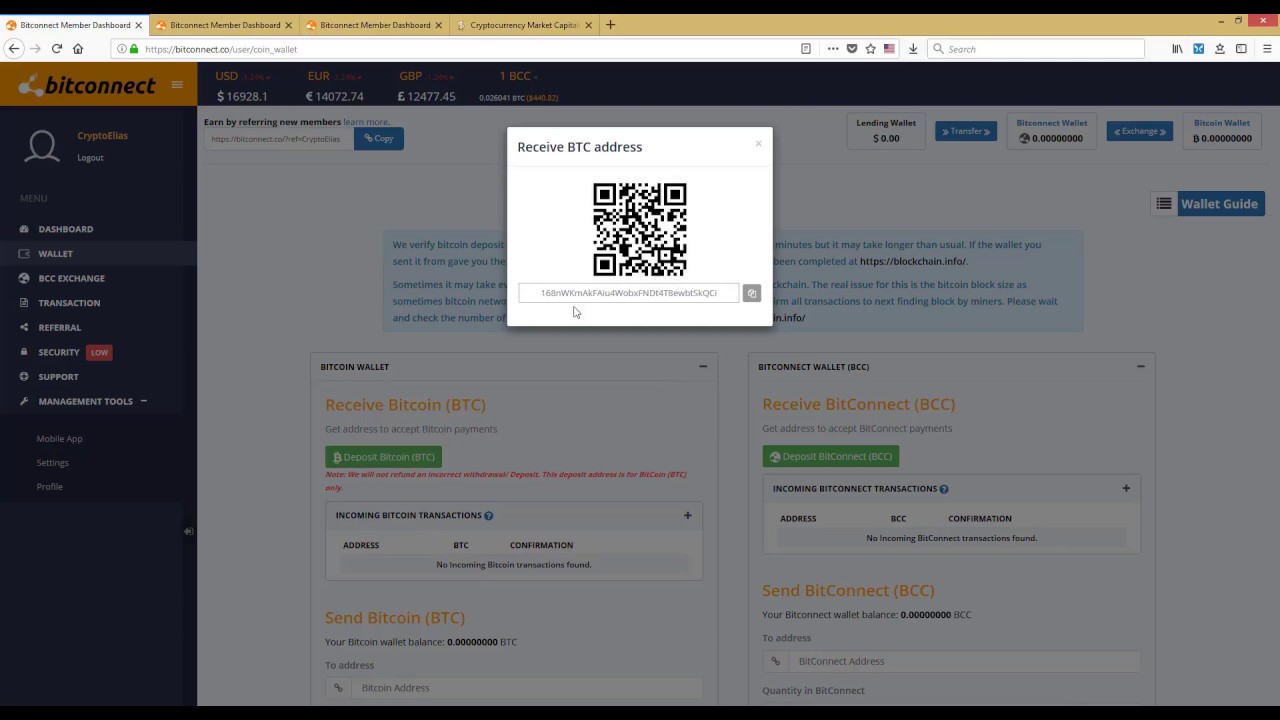Open Profile under Management Tools
Image resolution: width=1280 pixels, height=720 pixels.
[50, 486]
